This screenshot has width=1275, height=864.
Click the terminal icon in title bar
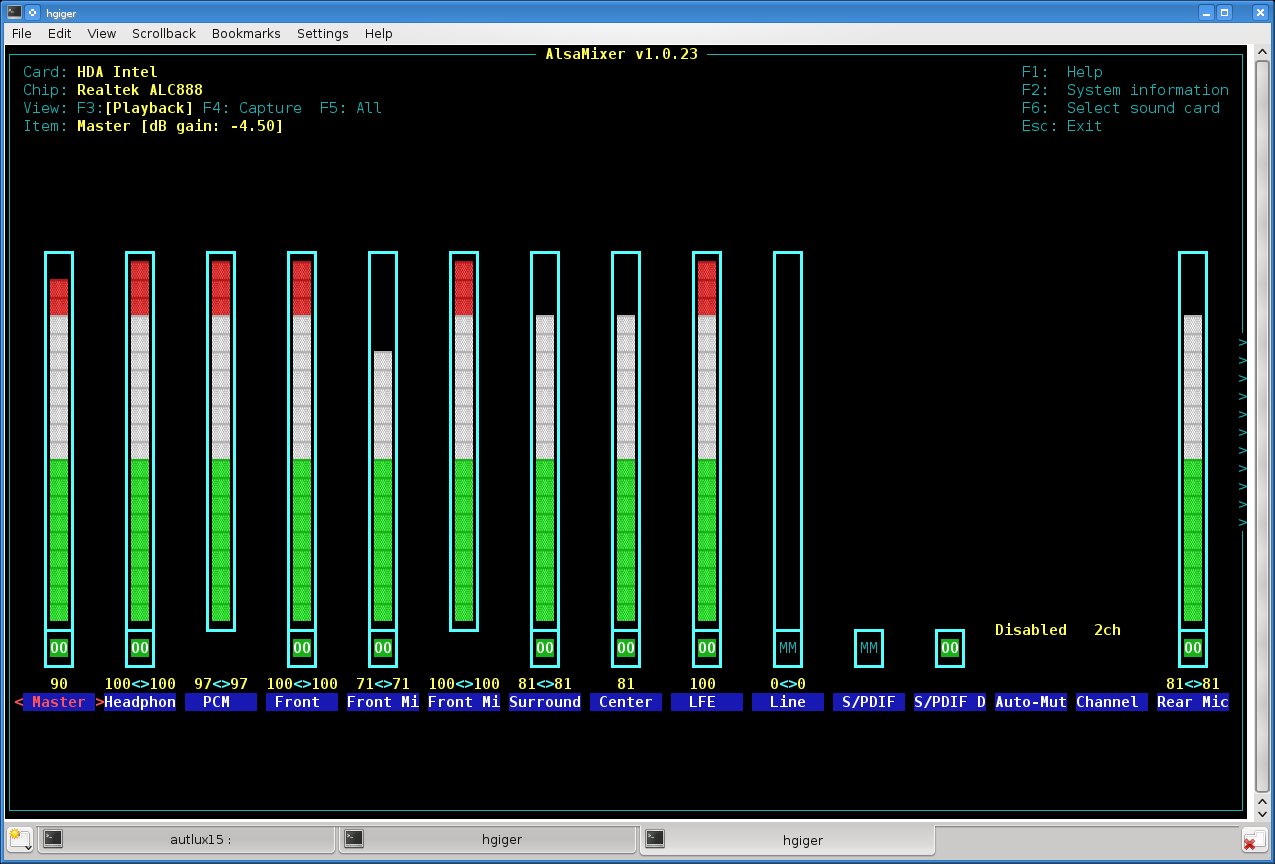[x=13, y=11]
